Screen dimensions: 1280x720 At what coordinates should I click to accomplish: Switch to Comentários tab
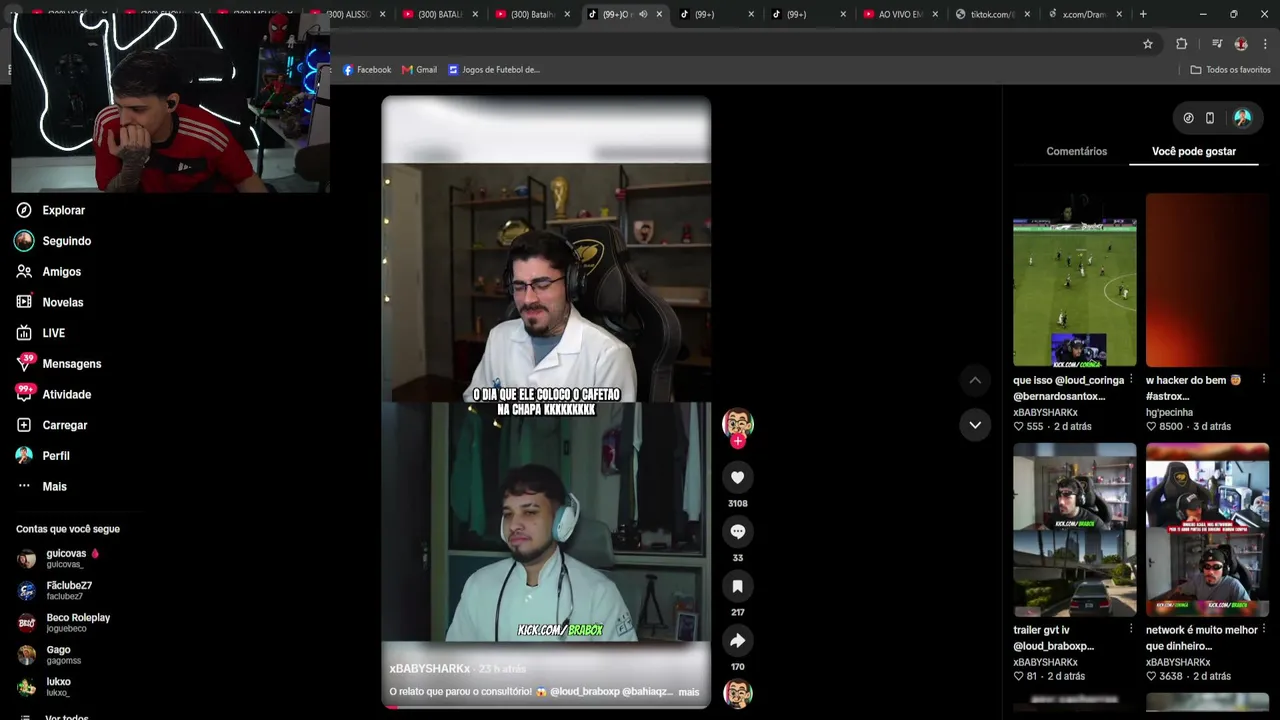tap(1077, 151)
